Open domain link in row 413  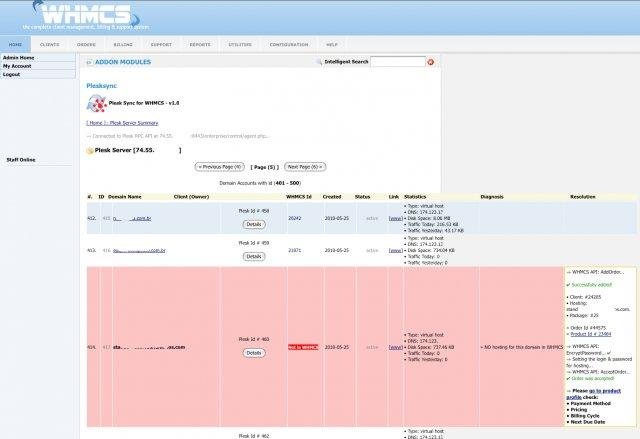[139, 251]
